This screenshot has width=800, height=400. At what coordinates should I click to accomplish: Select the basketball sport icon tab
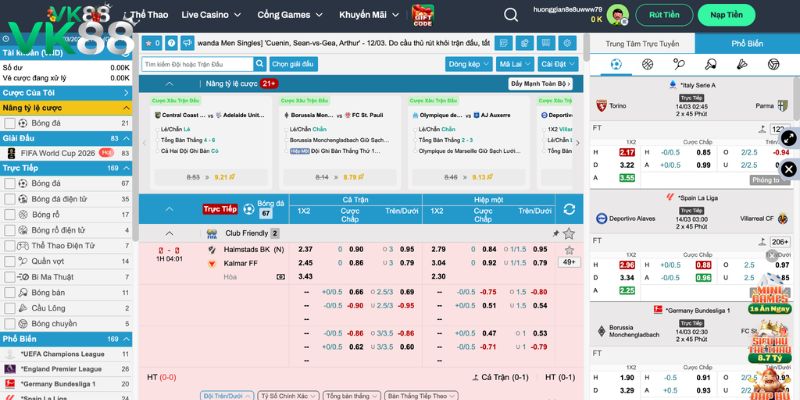(647, 64)
